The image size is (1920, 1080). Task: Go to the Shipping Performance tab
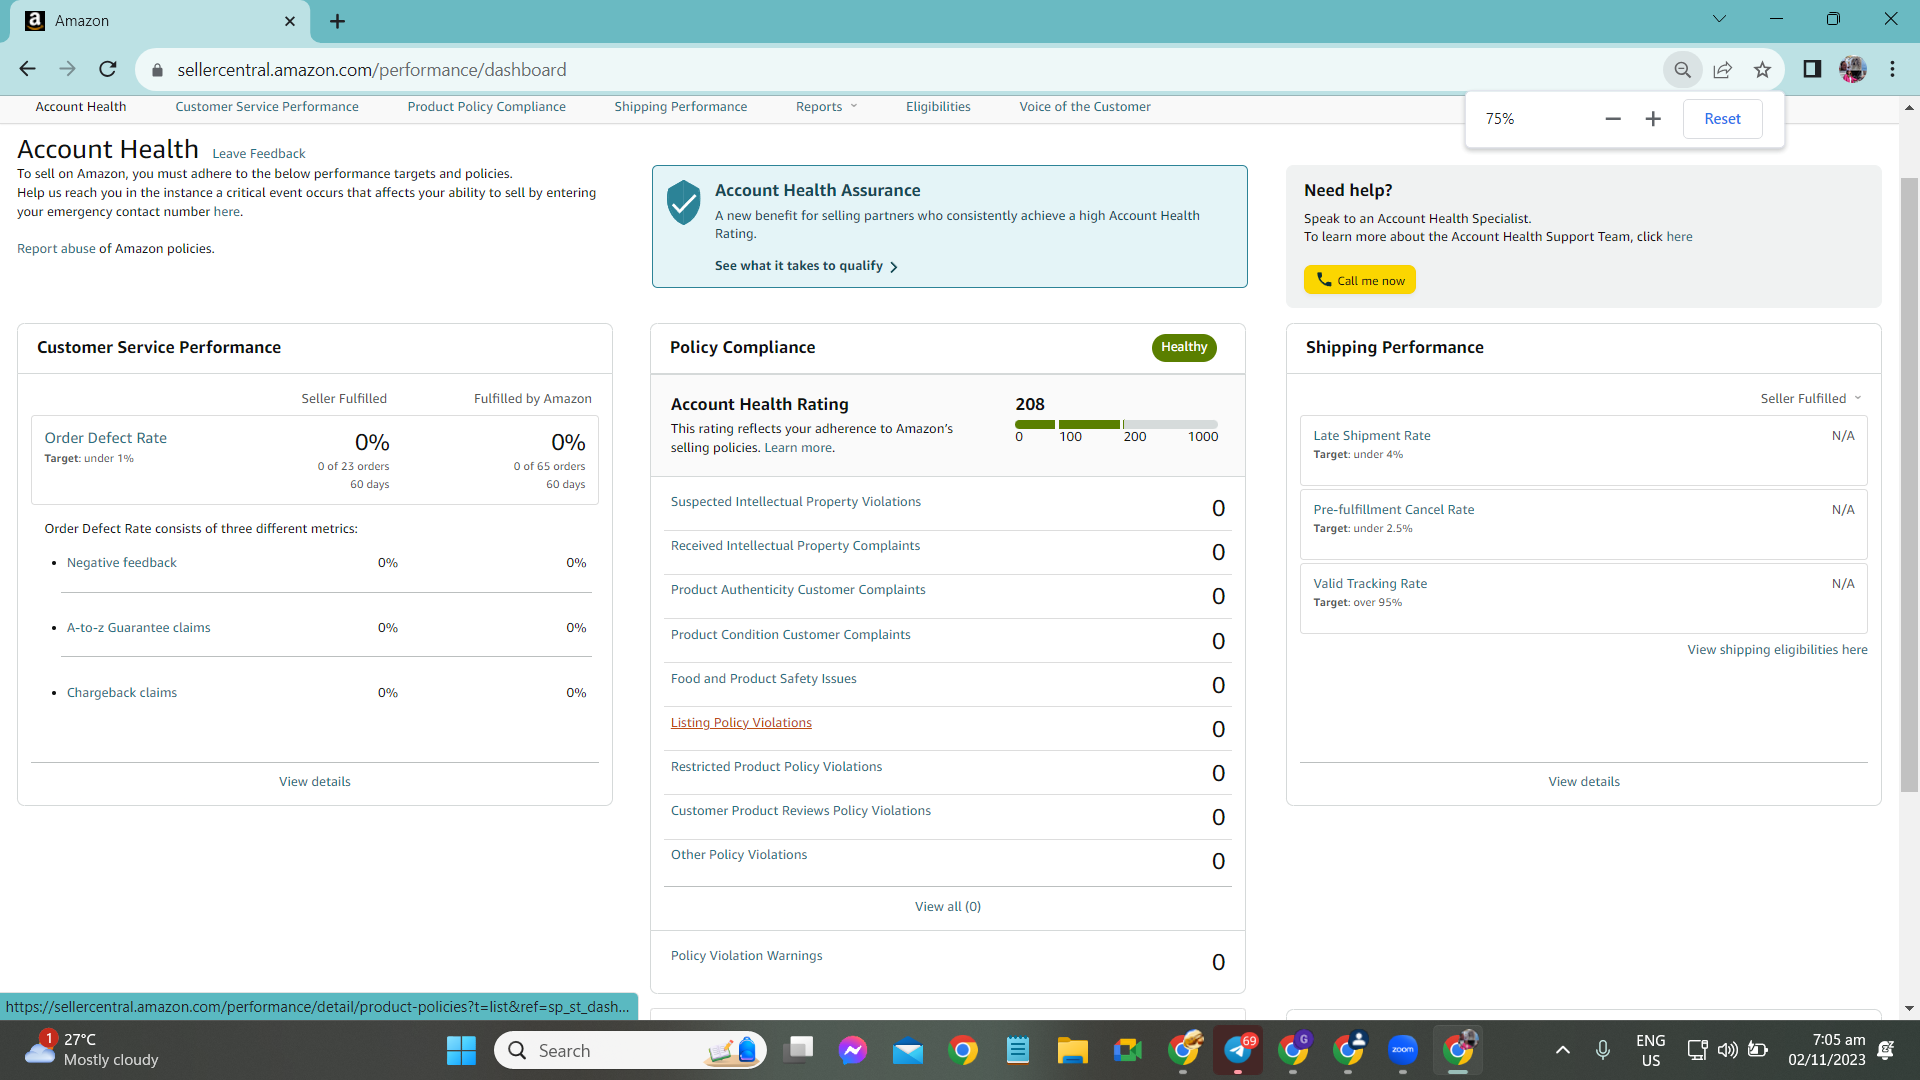pyautogui.click(x=680, y=107)
